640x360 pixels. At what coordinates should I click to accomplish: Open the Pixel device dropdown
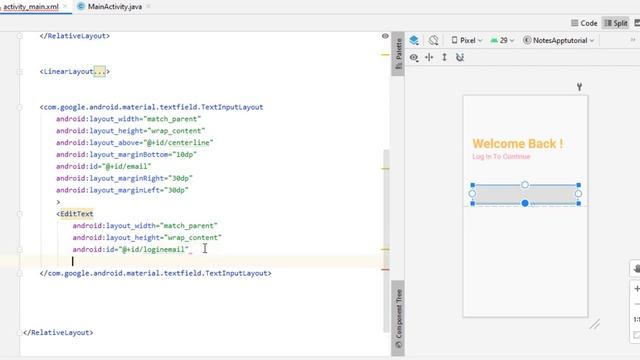point(467,40)
